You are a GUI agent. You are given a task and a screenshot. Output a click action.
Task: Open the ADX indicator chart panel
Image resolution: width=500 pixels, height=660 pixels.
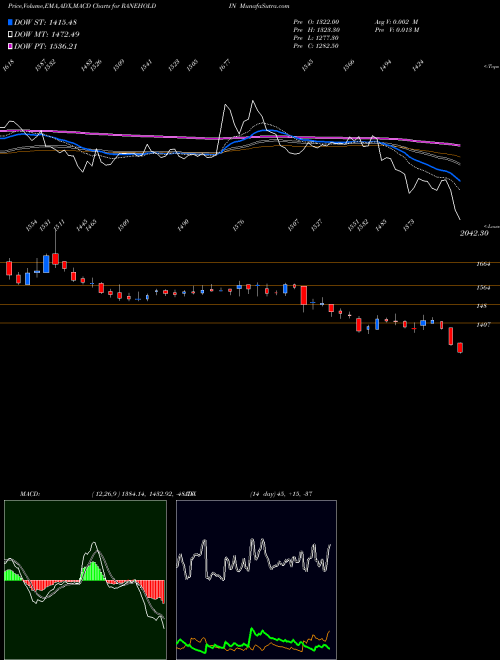coord(256,580)
